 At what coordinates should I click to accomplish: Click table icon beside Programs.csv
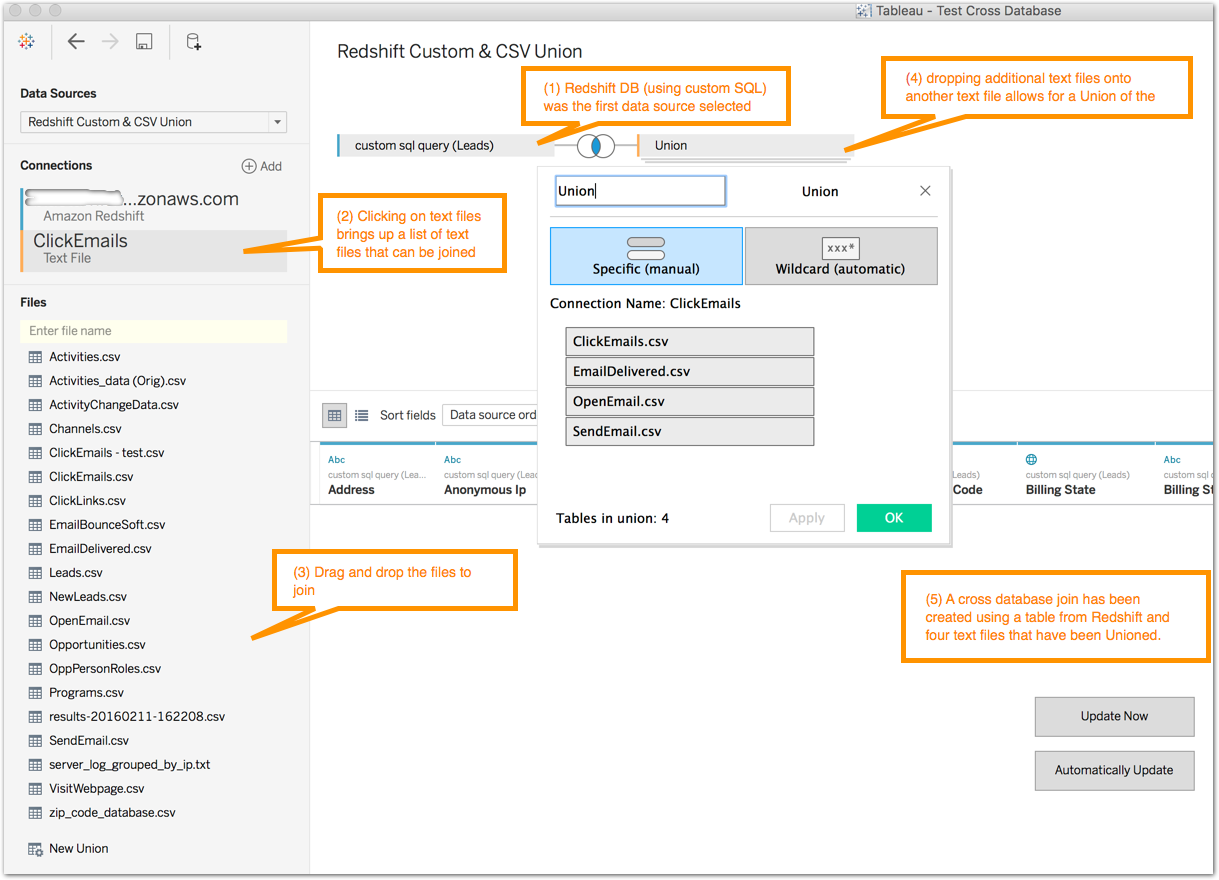click(x=35, y=693)
